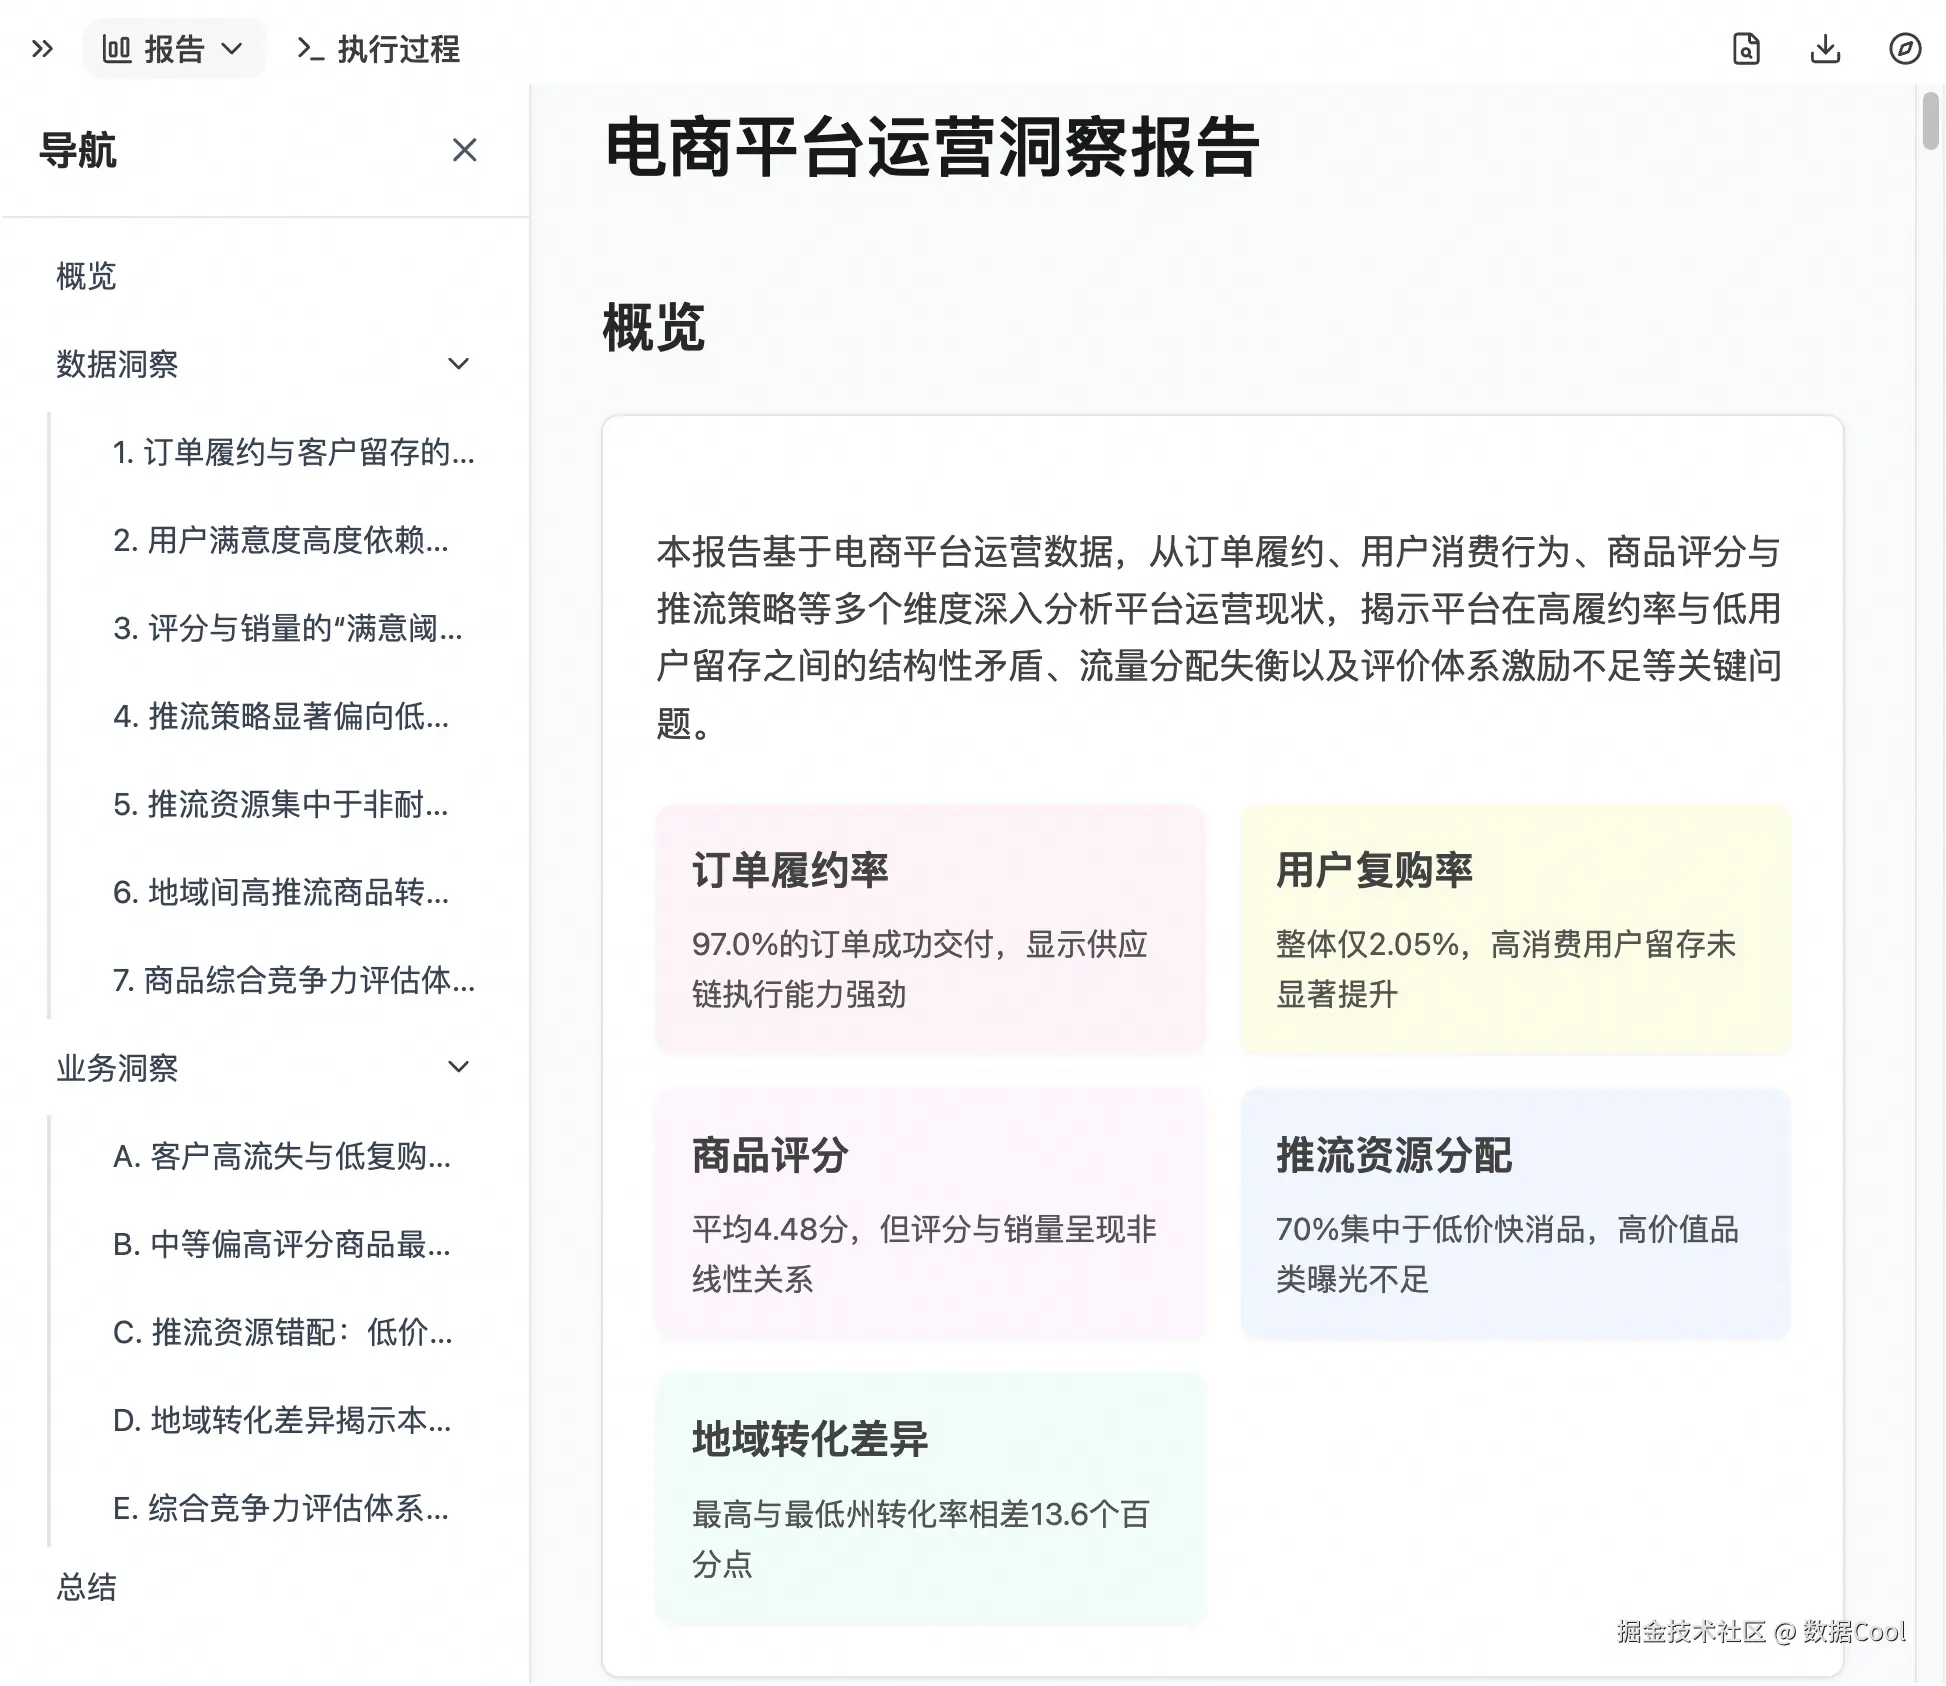Open the 报告 dropdown arrow

[x=232, y=48]
